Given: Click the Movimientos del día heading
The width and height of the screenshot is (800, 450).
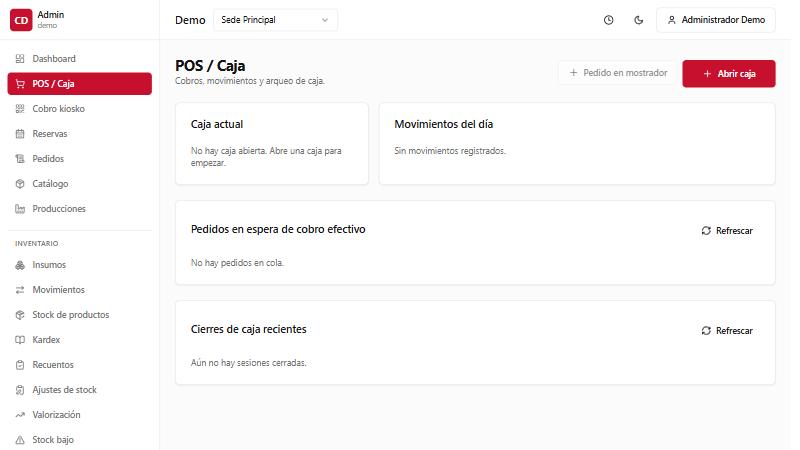Looking at the screenshot, I should tap(443, 124).
